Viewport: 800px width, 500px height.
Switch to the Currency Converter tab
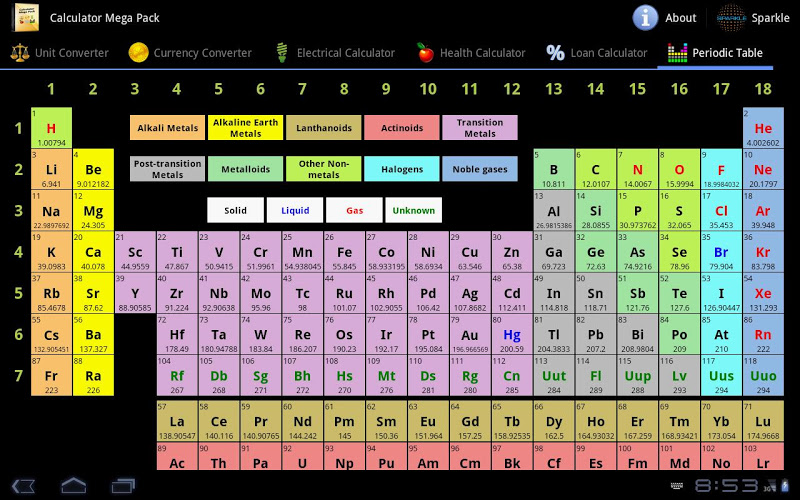point(190,53)
